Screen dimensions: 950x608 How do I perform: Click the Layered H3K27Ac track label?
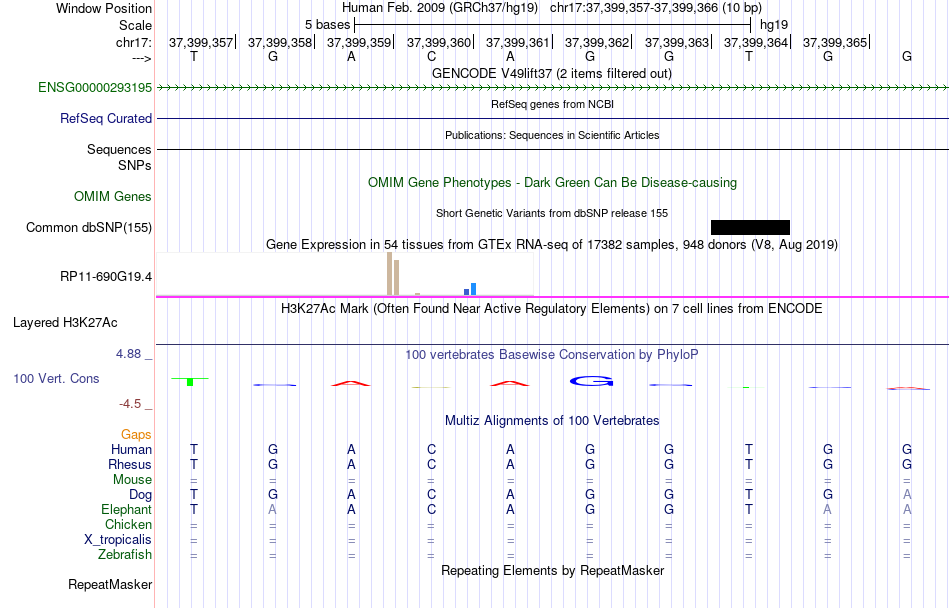(x=65, y=322)
